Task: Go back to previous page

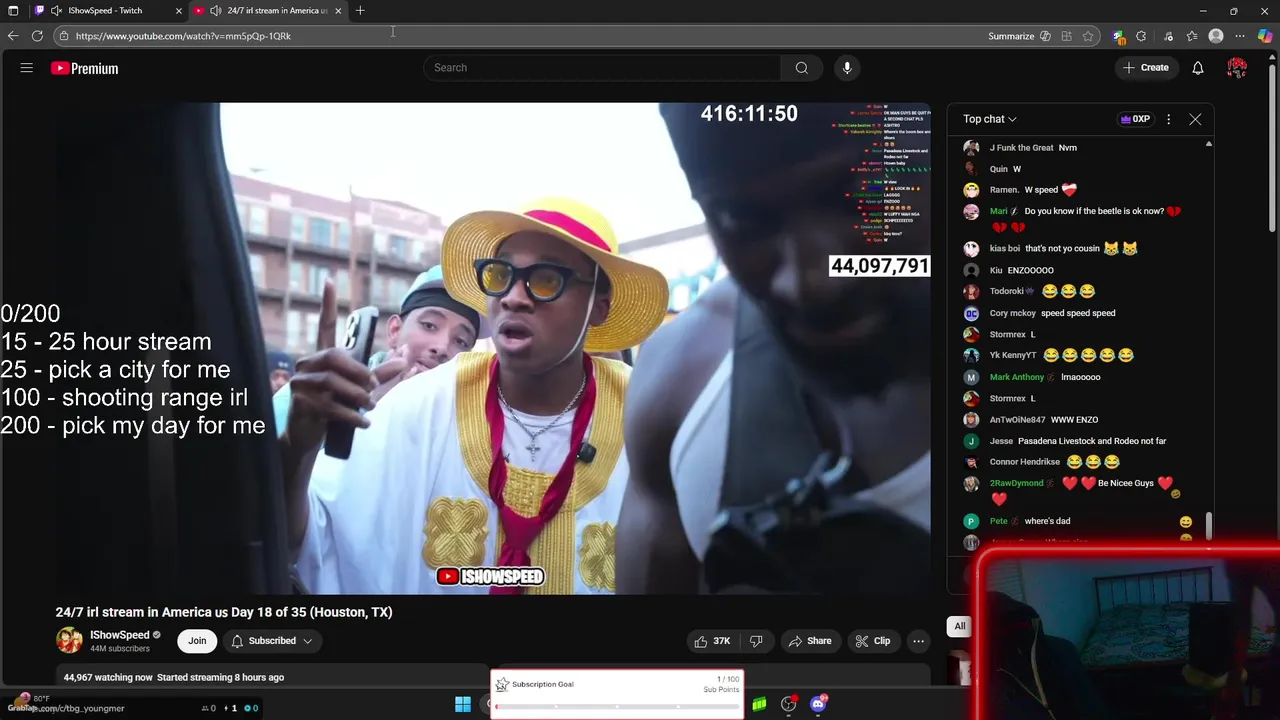Action: tap(13, 36)
